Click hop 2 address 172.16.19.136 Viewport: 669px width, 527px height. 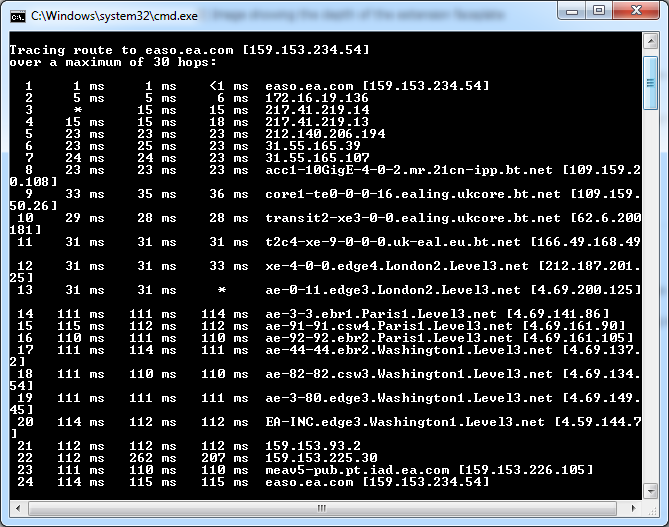317,98
